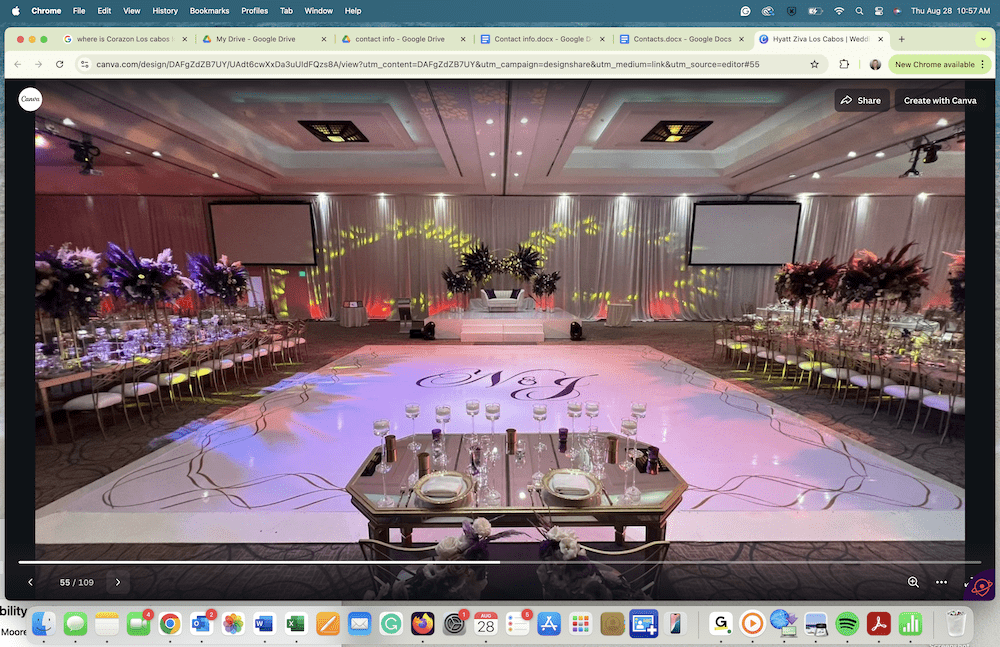Click the browser forward arrow
Screen dimensions: 1000x647
pyautogui.click(x=38, y=64)
